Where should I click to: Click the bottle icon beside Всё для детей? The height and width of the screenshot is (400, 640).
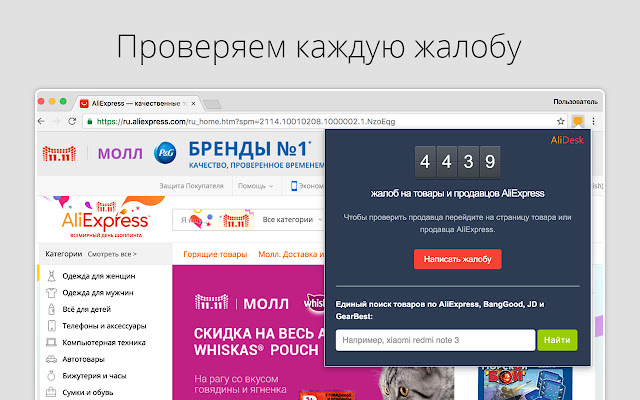pyautogui.click(x=51, y=309)
